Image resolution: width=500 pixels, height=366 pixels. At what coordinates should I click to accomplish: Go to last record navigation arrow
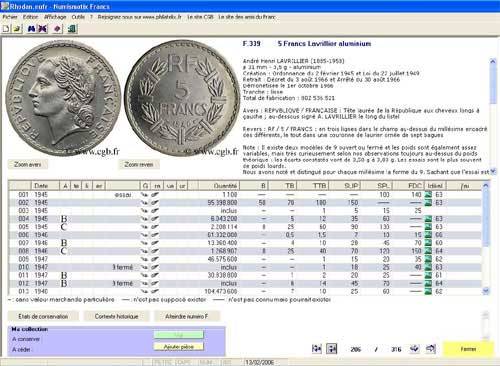tap(431, 349)
